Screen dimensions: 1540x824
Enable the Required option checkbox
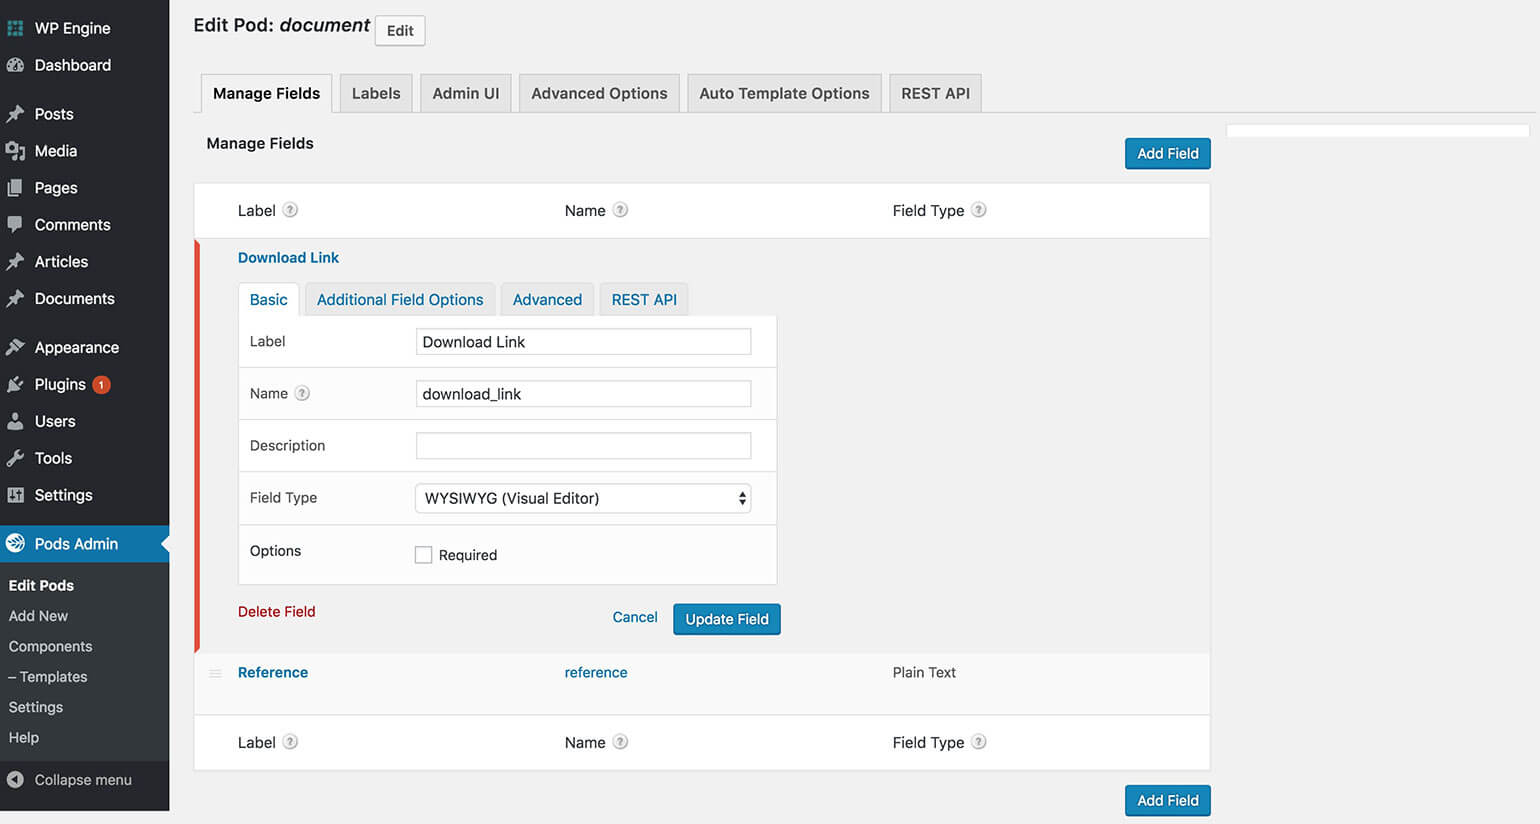[424, 555]
